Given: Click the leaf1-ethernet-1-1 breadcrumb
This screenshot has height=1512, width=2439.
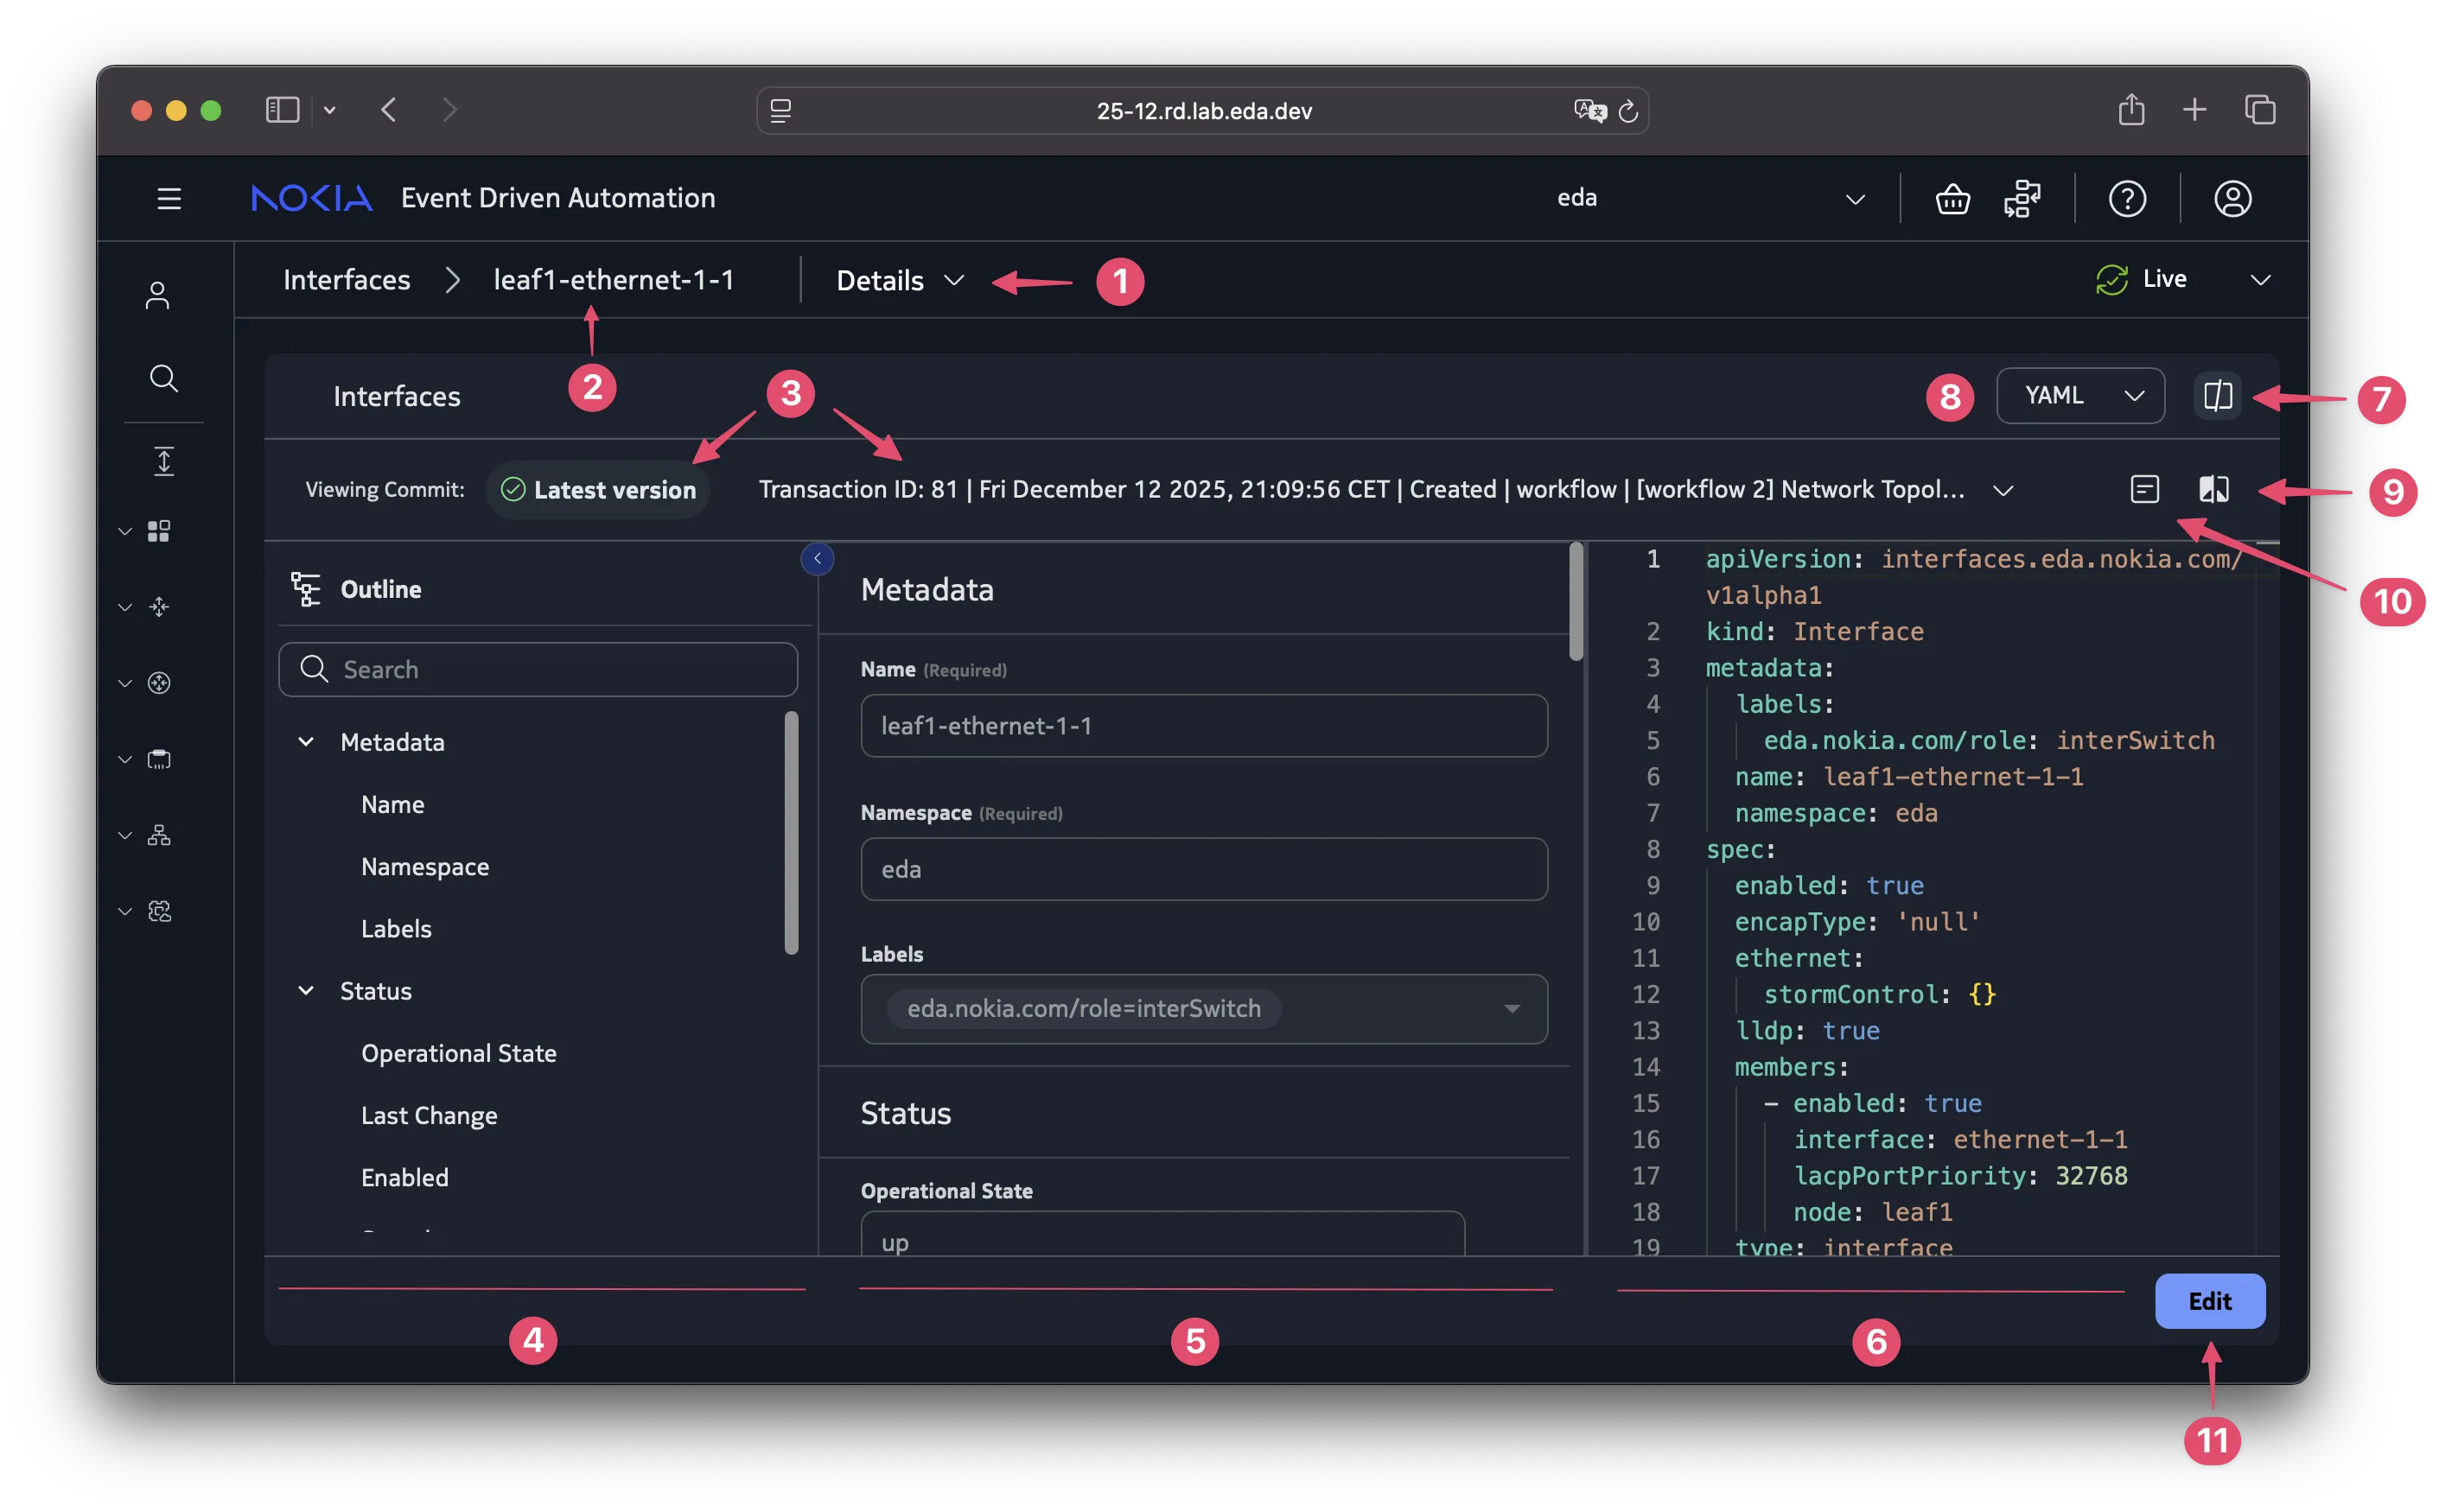Looking at the screenshot, I should (x=613, y=280).
